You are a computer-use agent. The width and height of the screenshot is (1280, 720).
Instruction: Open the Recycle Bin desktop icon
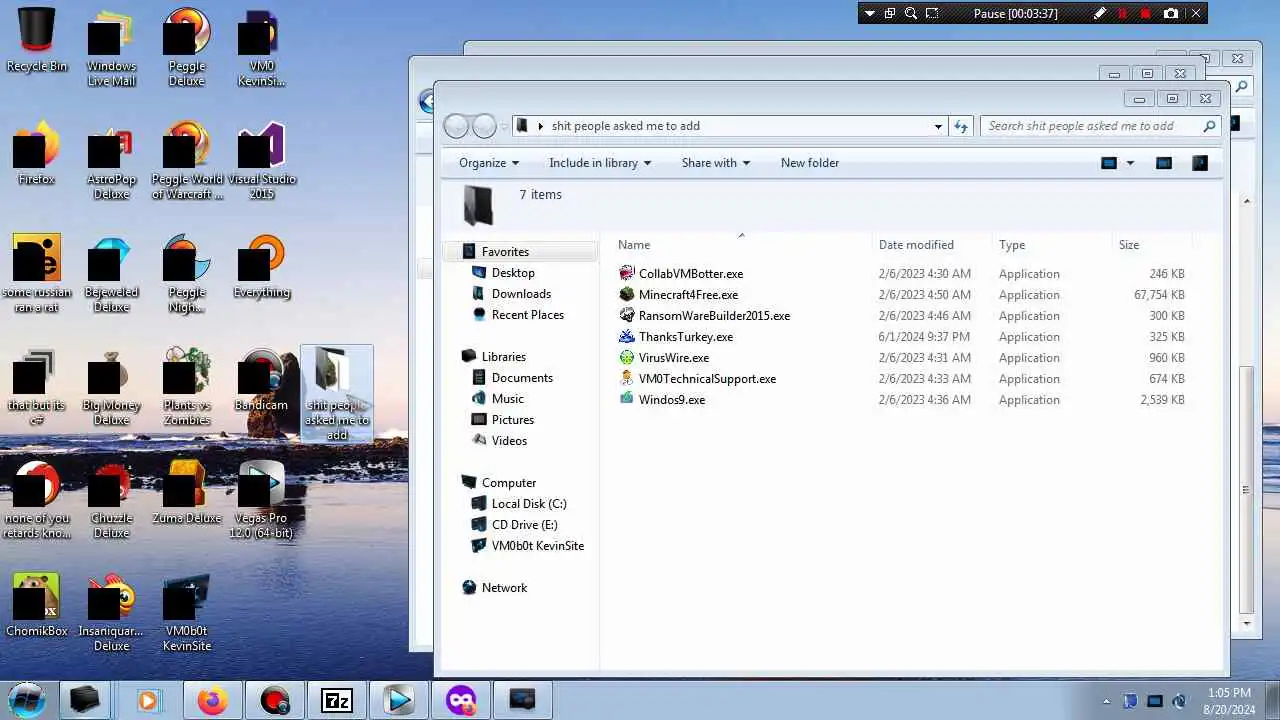click(x=37, y=40)
